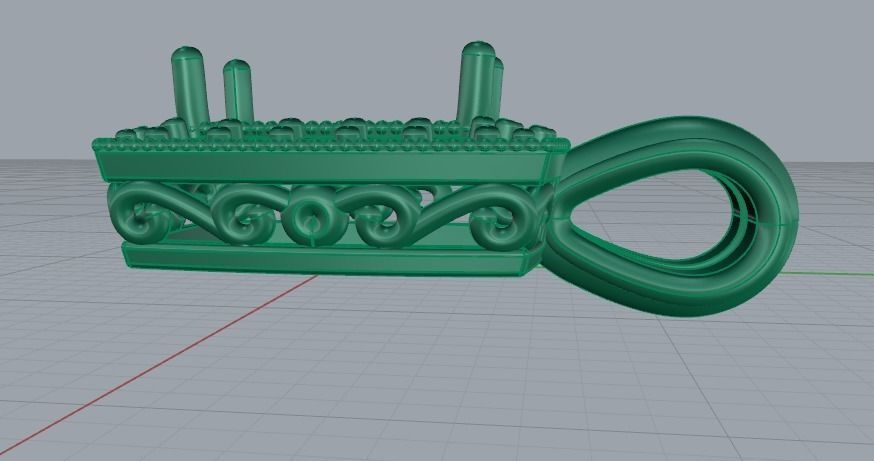Select the shorter second prong on the left
The height and width of the screenshot is (461, 874).
click(x=239, y=91)
